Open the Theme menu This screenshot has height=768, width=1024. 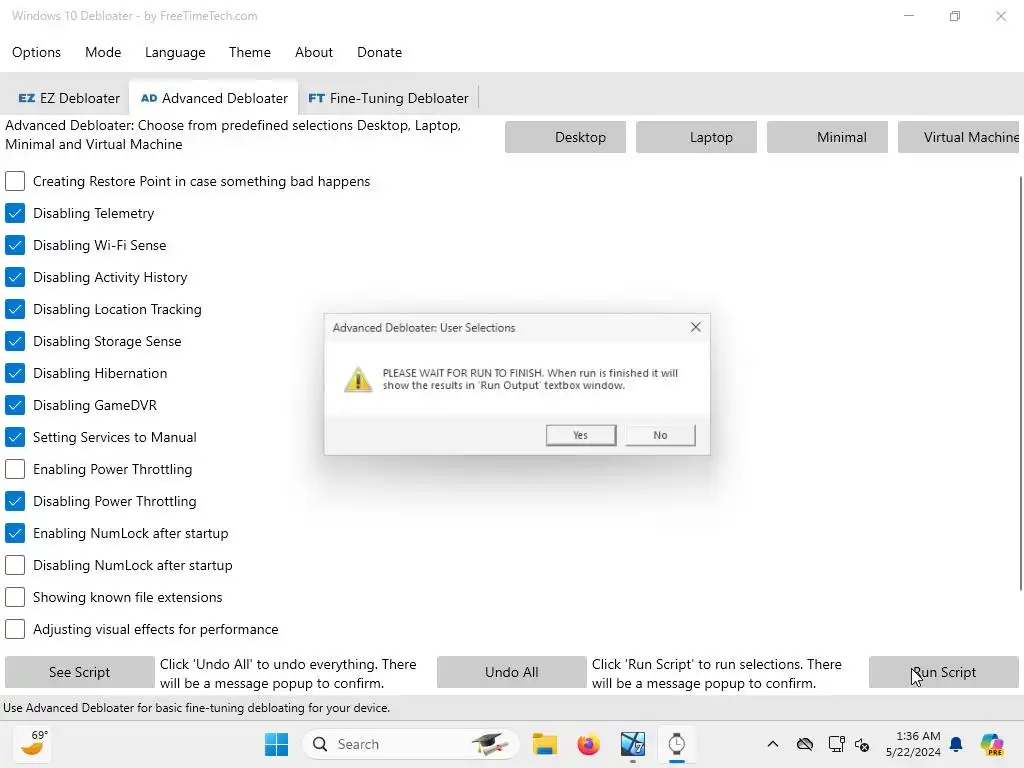[249, 52]
